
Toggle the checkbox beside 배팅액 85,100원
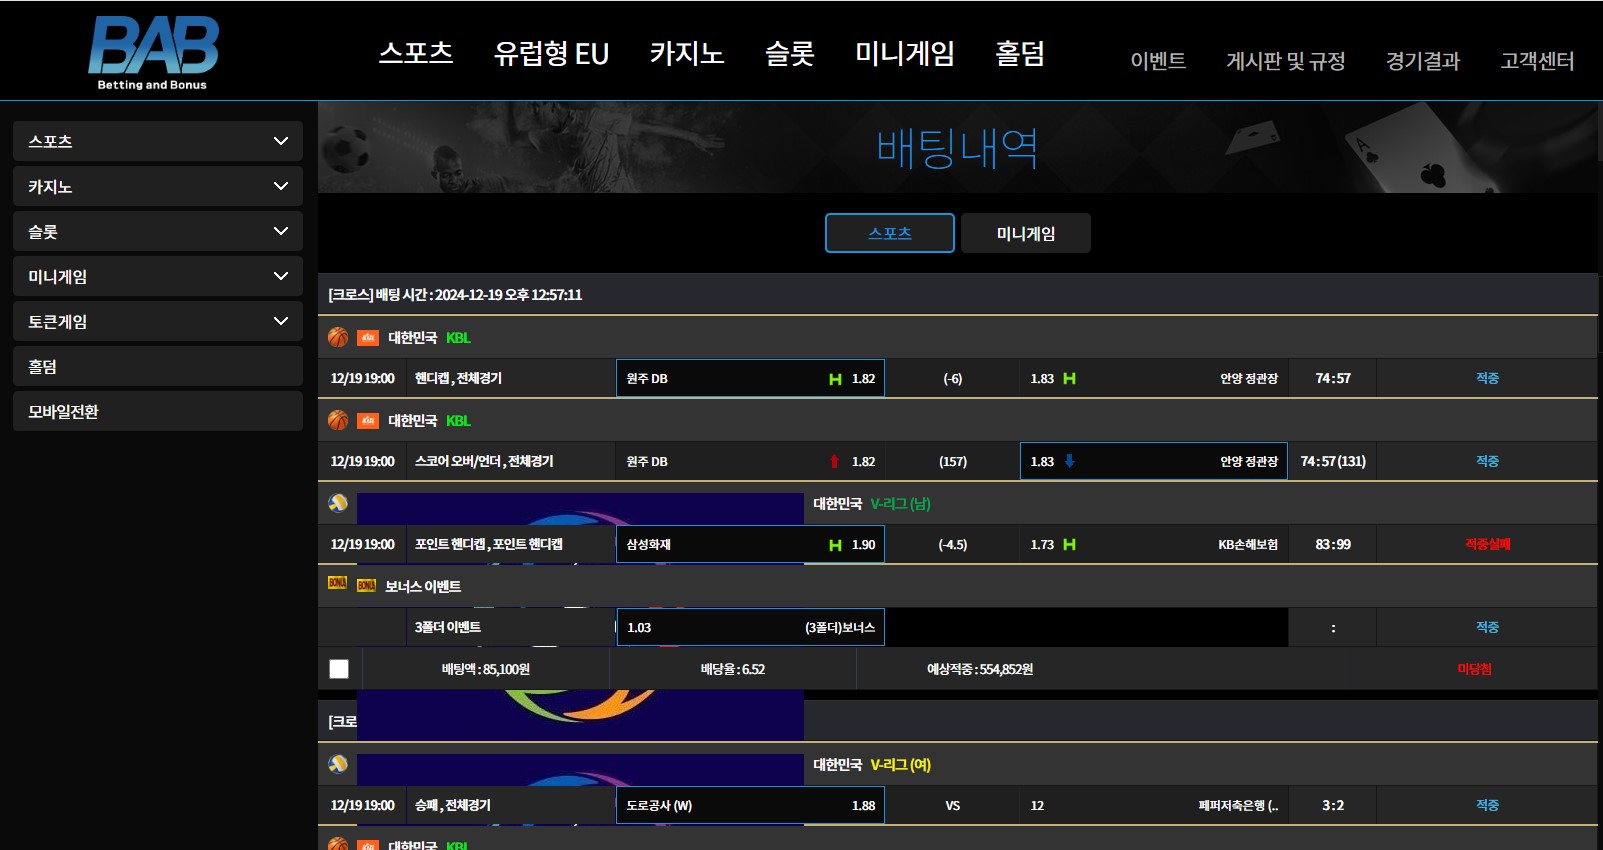point(339,669)
